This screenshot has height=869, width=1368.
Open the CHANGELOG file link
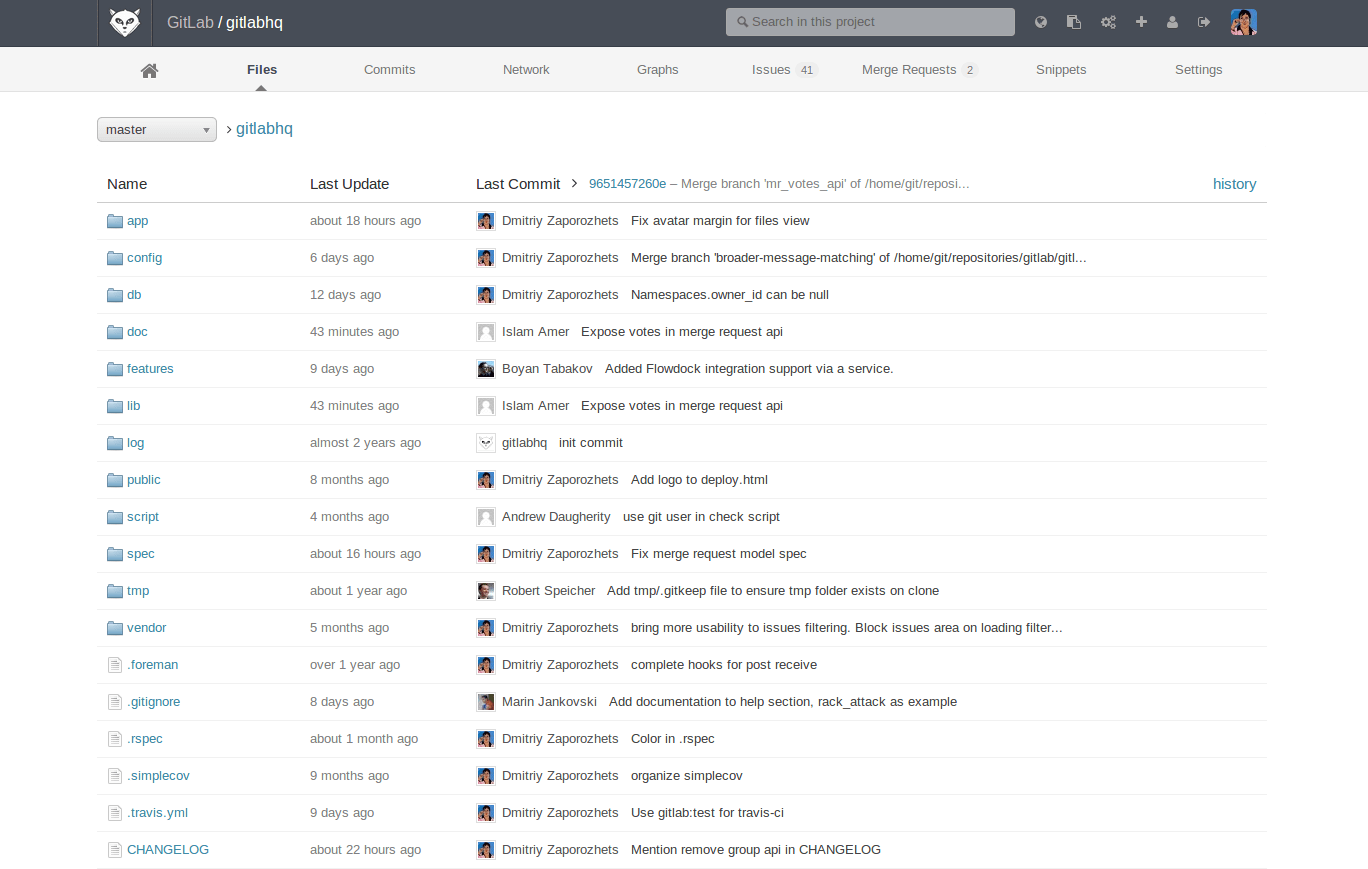pyautogui.click(x=168, y=850)
